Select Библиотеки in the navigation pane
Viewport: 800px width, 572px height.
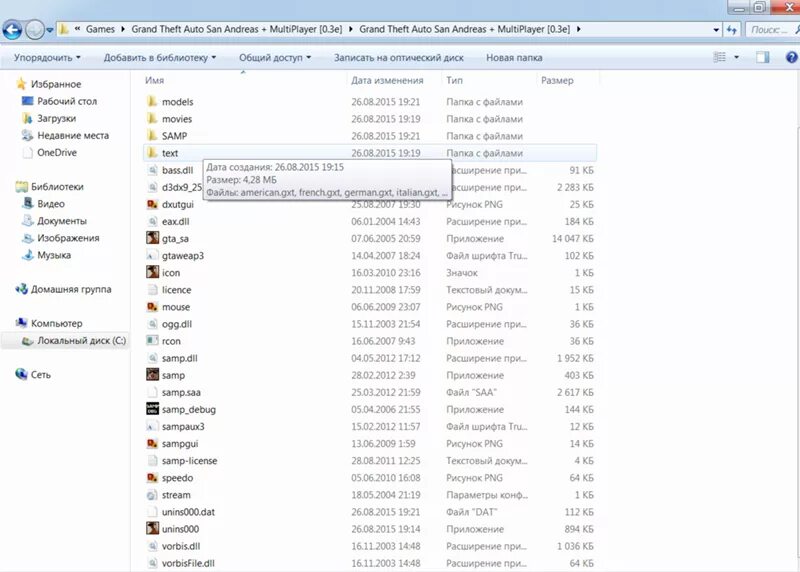[x=57, y=187]
